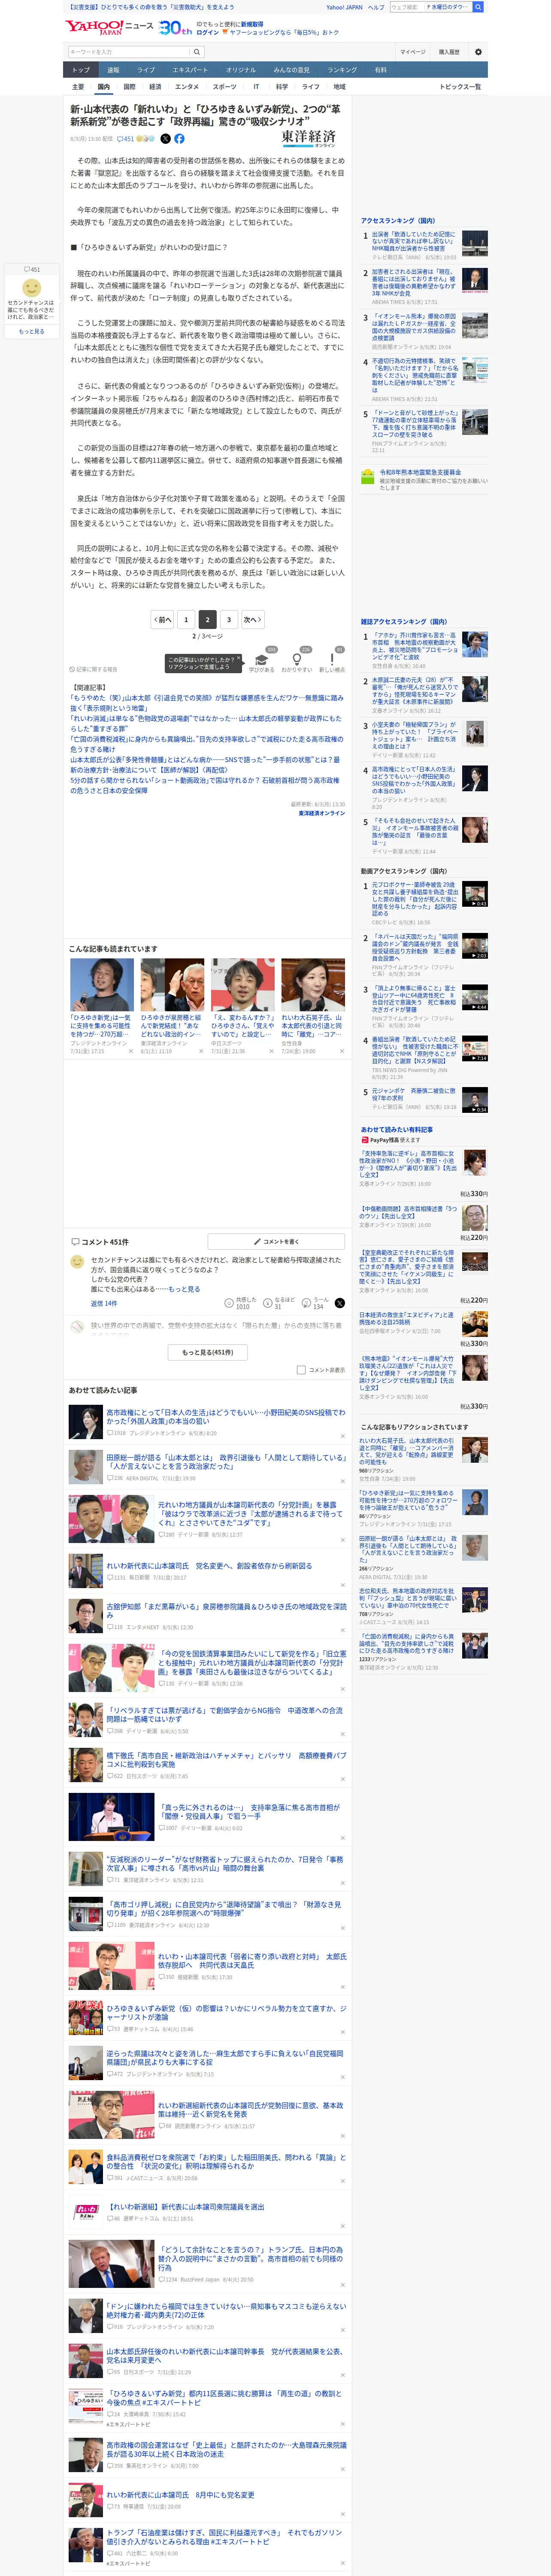Click the ヘルプ link in the top bar

[375, 7]
